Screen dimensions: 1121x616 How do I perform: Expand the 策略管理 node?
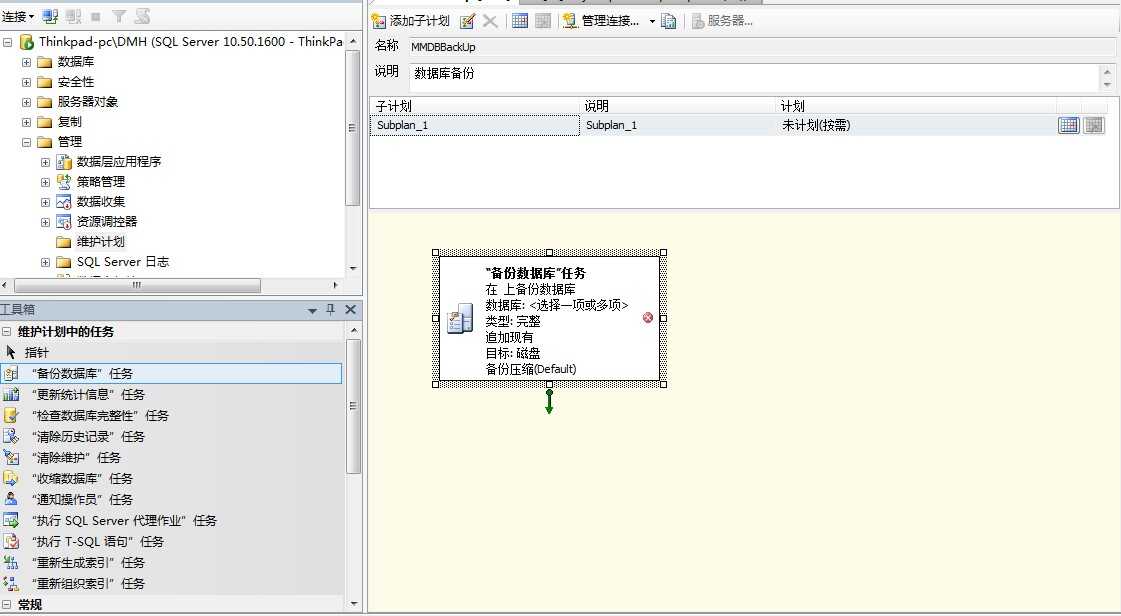[x=46, y=182]
